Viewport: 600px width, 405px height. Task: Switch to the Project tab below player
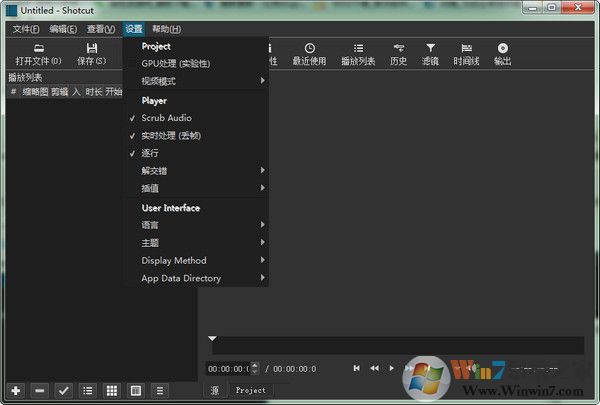[251, 390]
